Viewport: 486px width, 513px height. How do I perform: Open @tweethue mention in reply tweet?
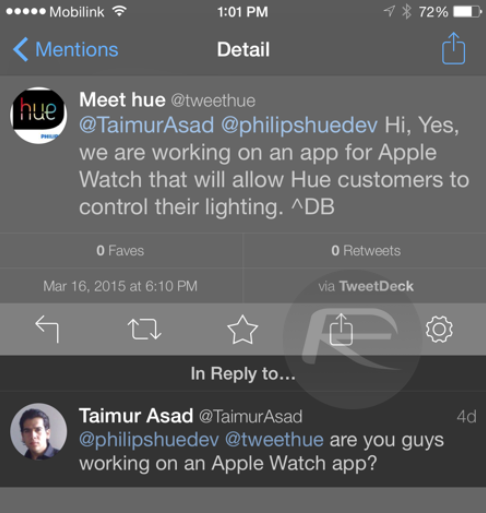tap(274, 440)
